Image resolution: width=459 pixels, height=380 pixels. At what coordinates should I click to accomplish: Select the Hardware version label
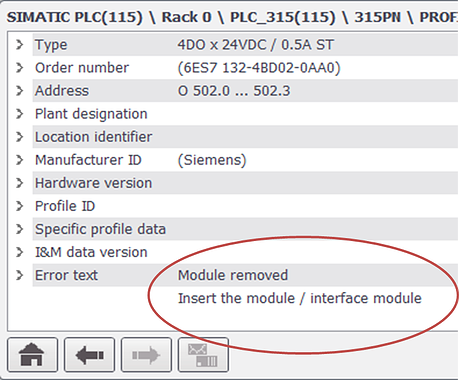point(93,183)
